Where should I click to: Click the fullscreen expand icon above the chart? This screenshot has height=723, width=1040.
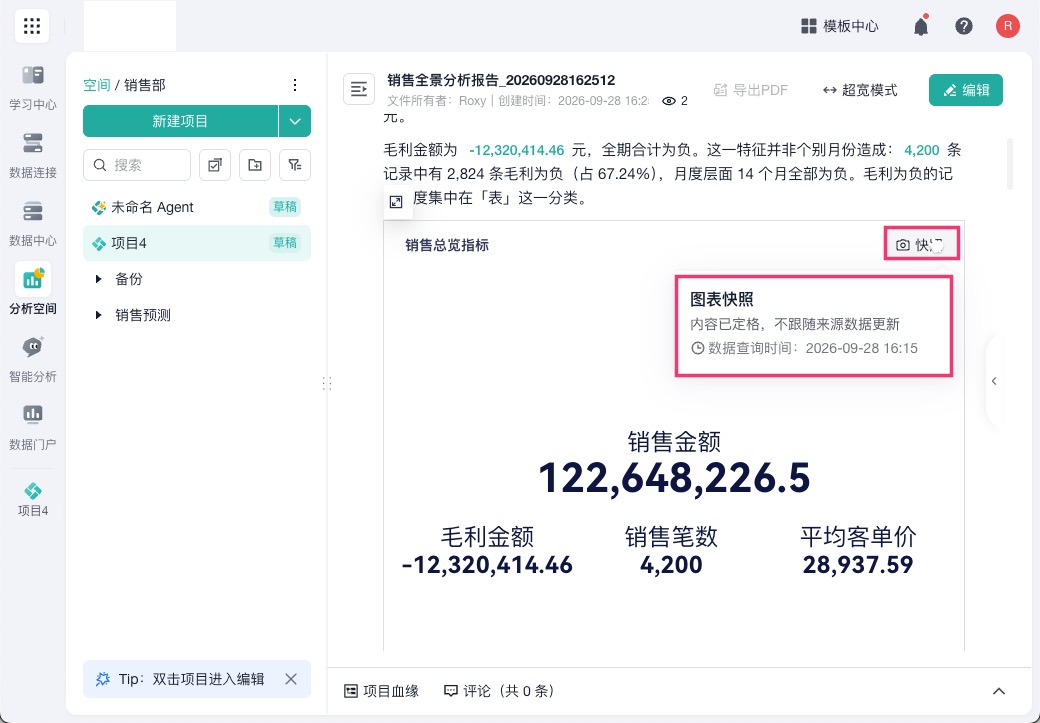coord(396,202)
